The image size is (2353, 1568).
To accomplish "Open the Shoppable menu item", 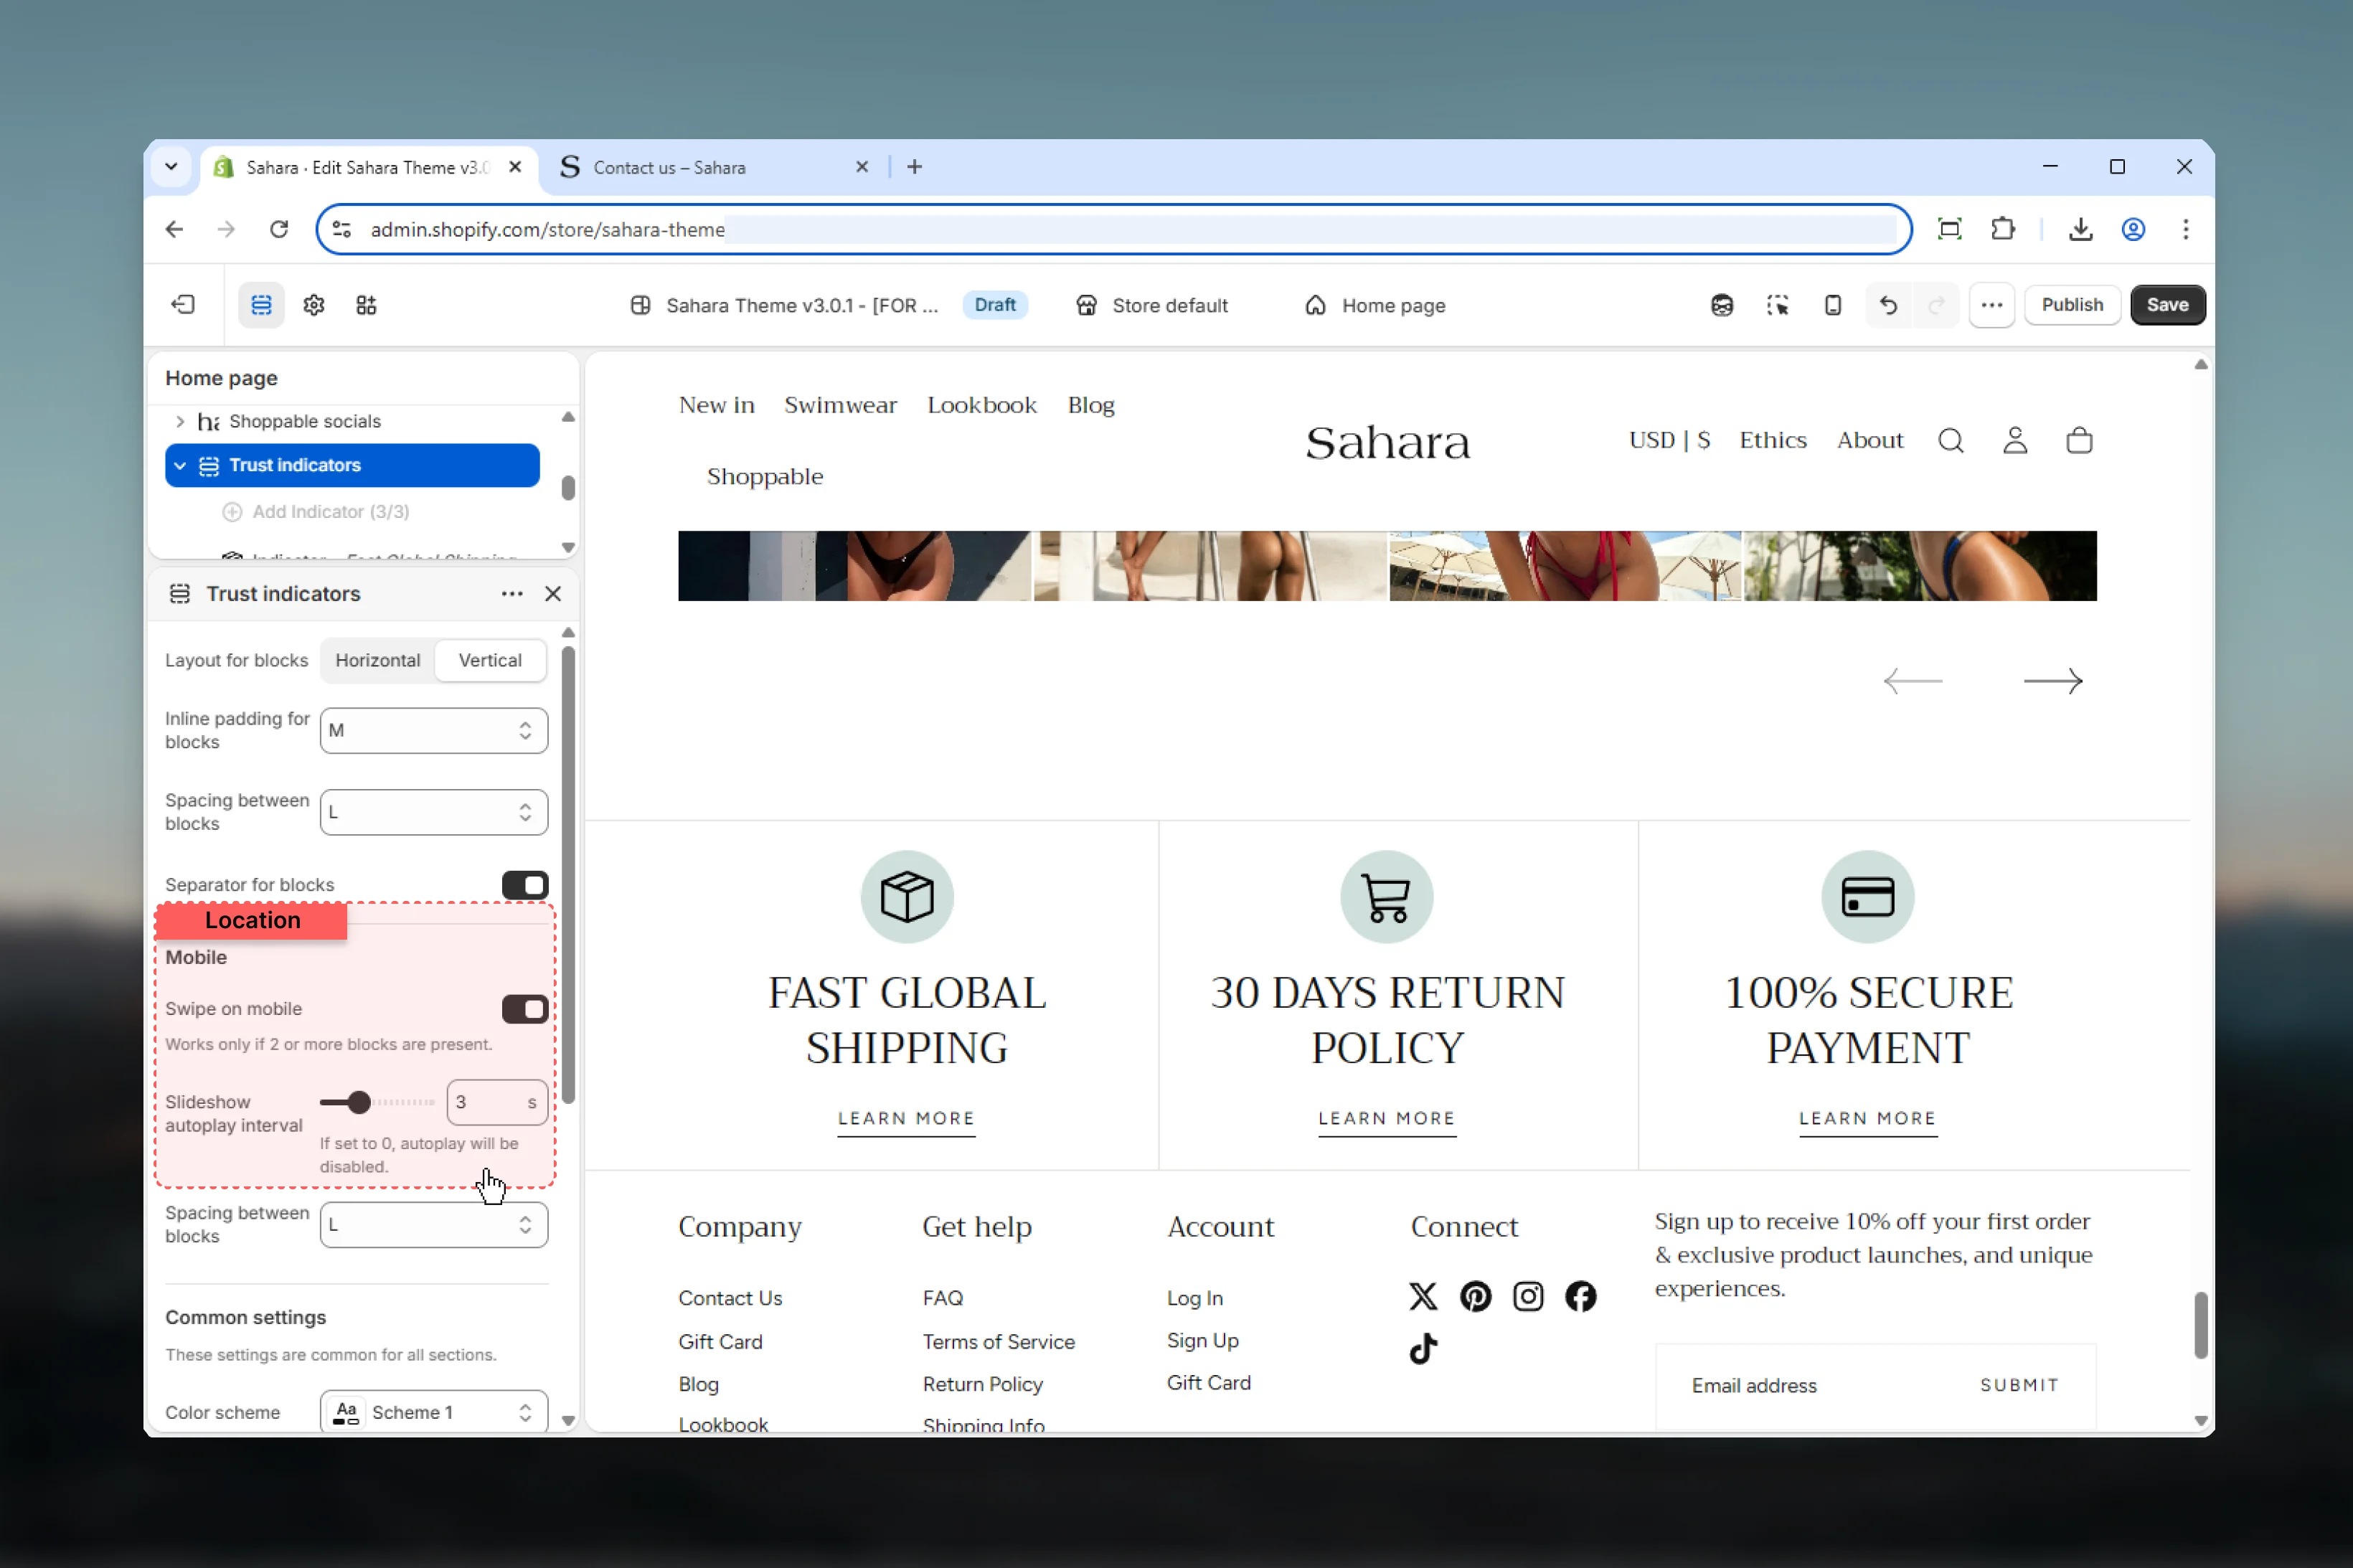I will coord(765,476).
